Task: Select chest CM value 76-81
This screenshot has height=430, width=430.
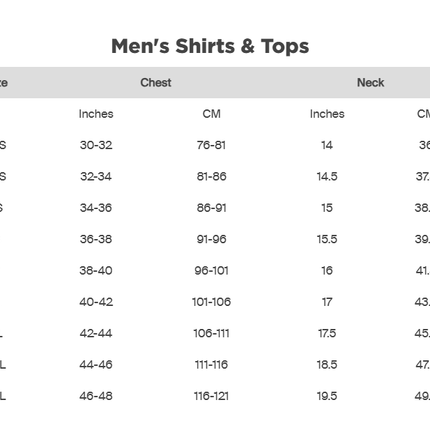Action: tap(211, 145)
